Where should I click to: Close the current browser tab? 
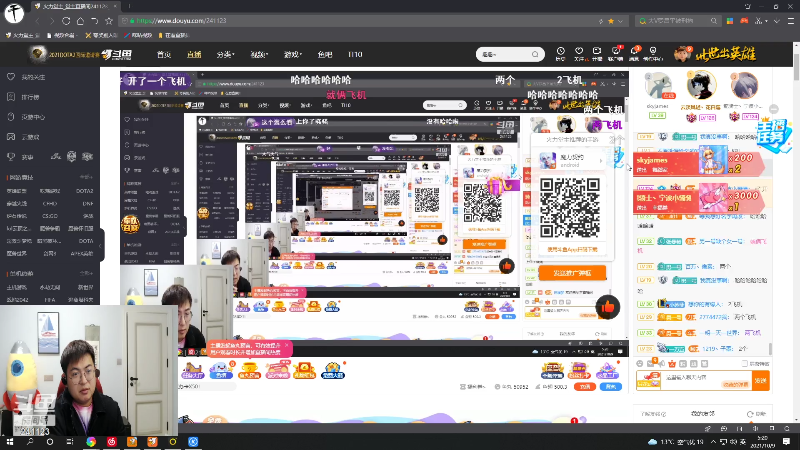click(x=115, y=6)
